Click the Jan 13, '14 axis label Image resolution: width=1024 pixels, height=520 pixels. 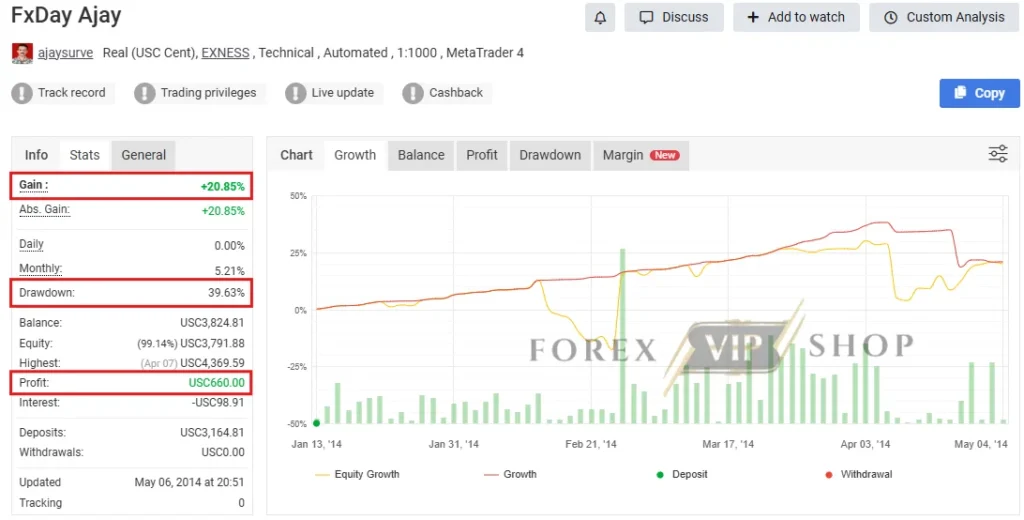pos(316,444)
